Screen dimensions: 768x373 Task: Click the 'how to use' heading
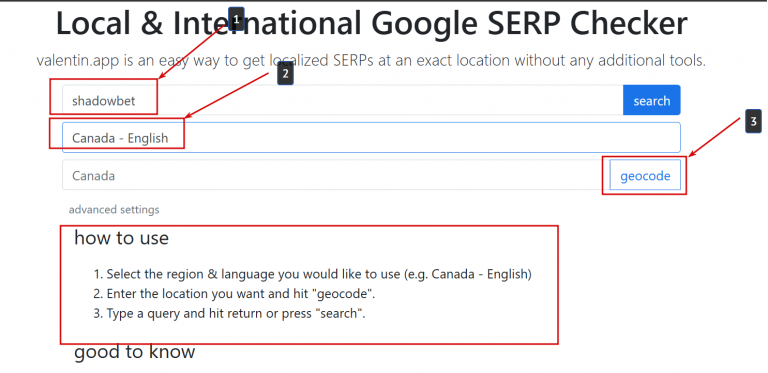click(121, 238)
